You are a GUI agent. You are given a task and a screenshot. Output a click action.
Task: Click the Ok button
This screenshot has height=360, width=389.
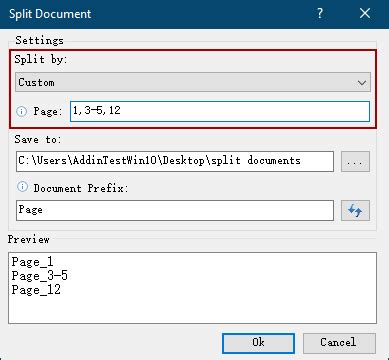(258, 343)
